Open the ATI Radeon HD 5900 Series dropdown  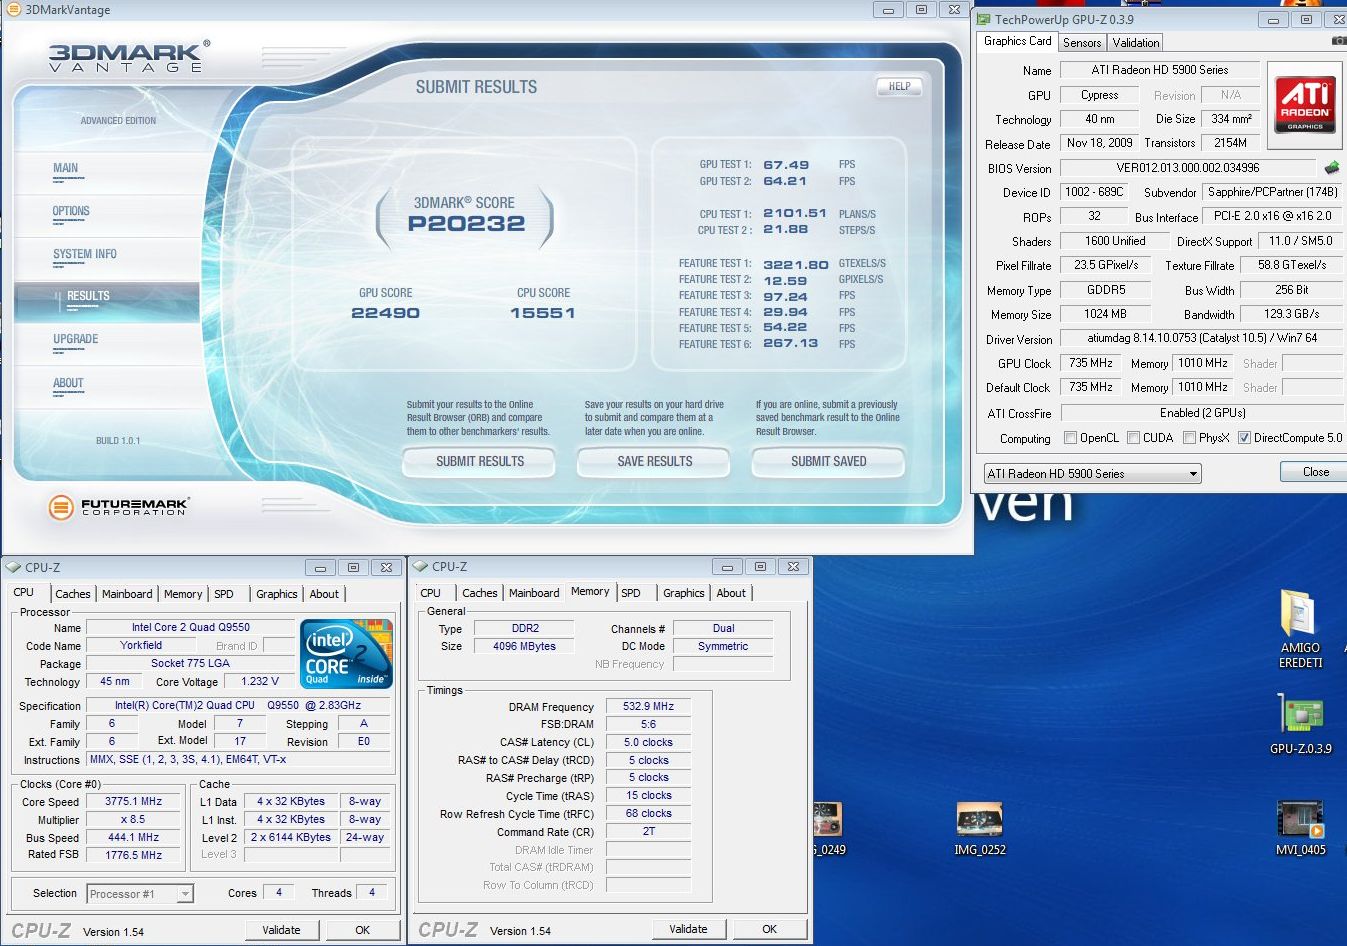1092,474
